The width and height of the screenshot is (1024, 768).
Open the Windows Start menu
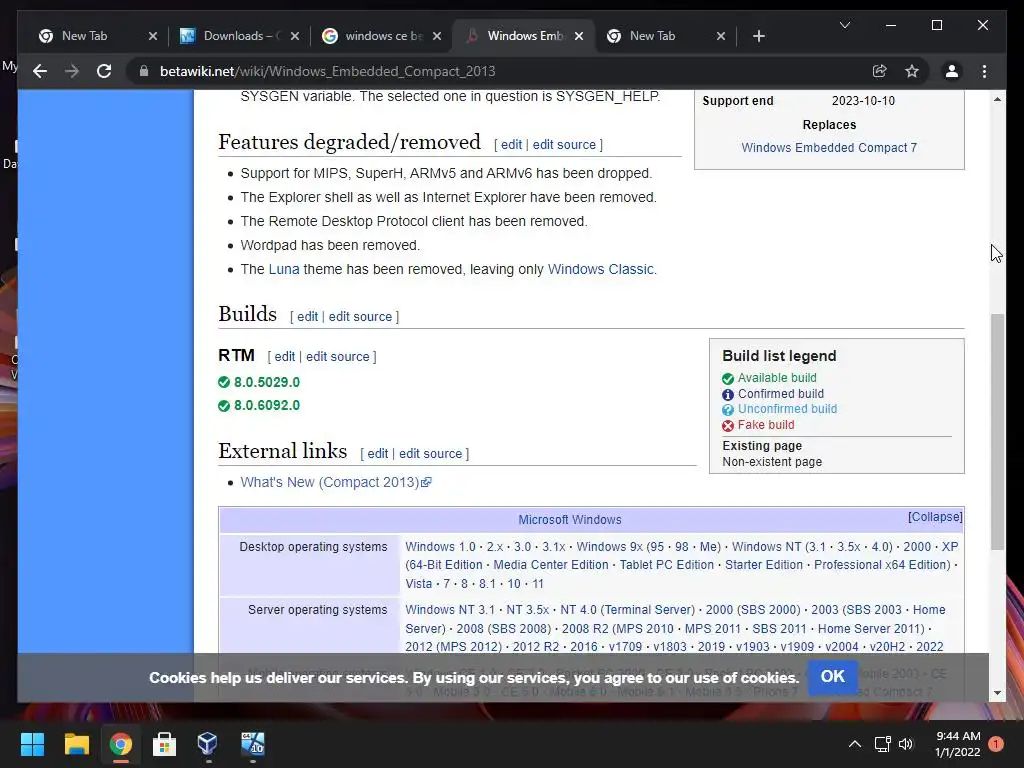tap(32, 744)
